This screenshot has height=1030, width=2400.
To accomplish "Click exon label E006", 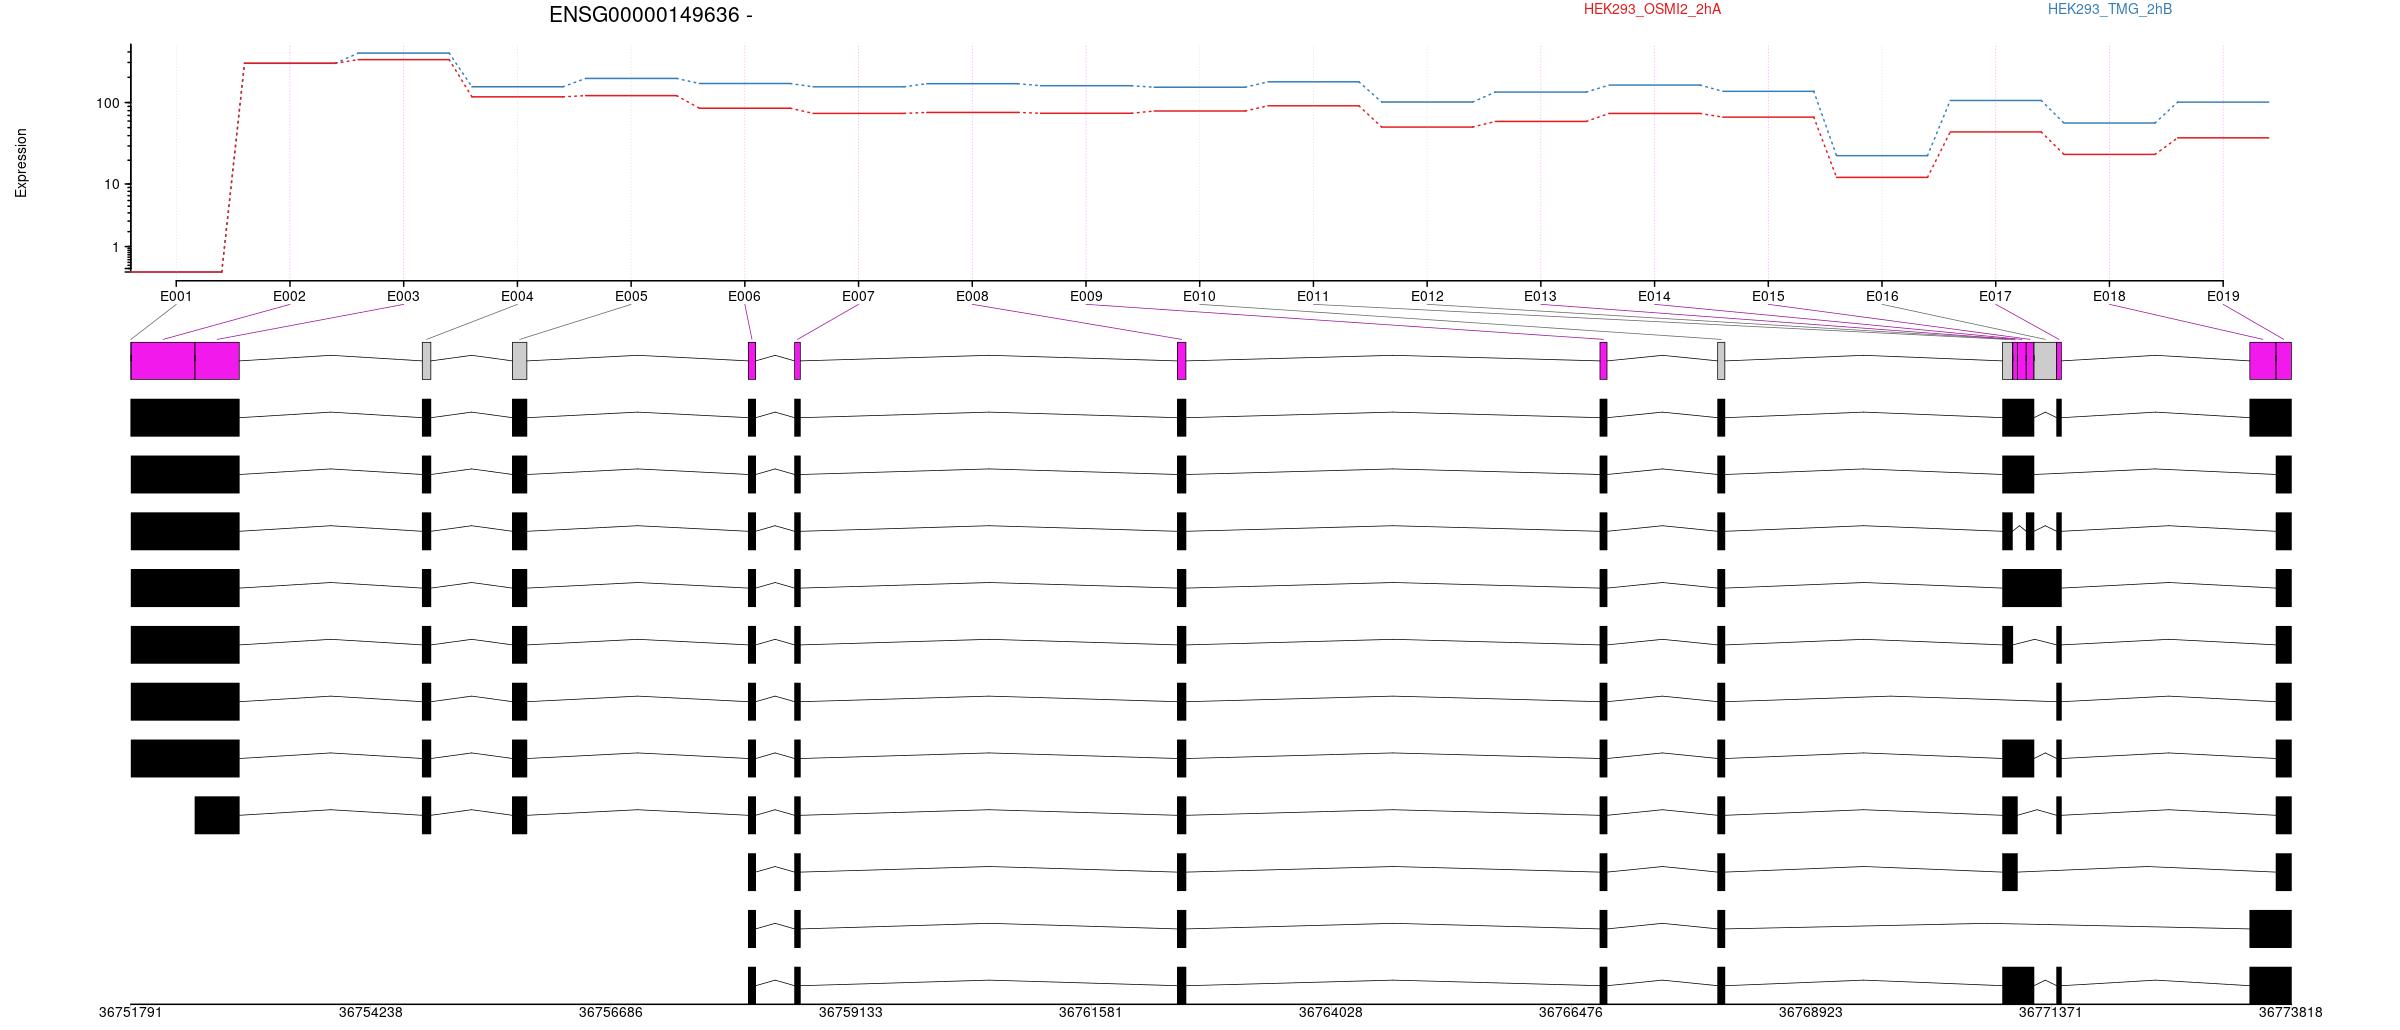I will tap(744, 296).
